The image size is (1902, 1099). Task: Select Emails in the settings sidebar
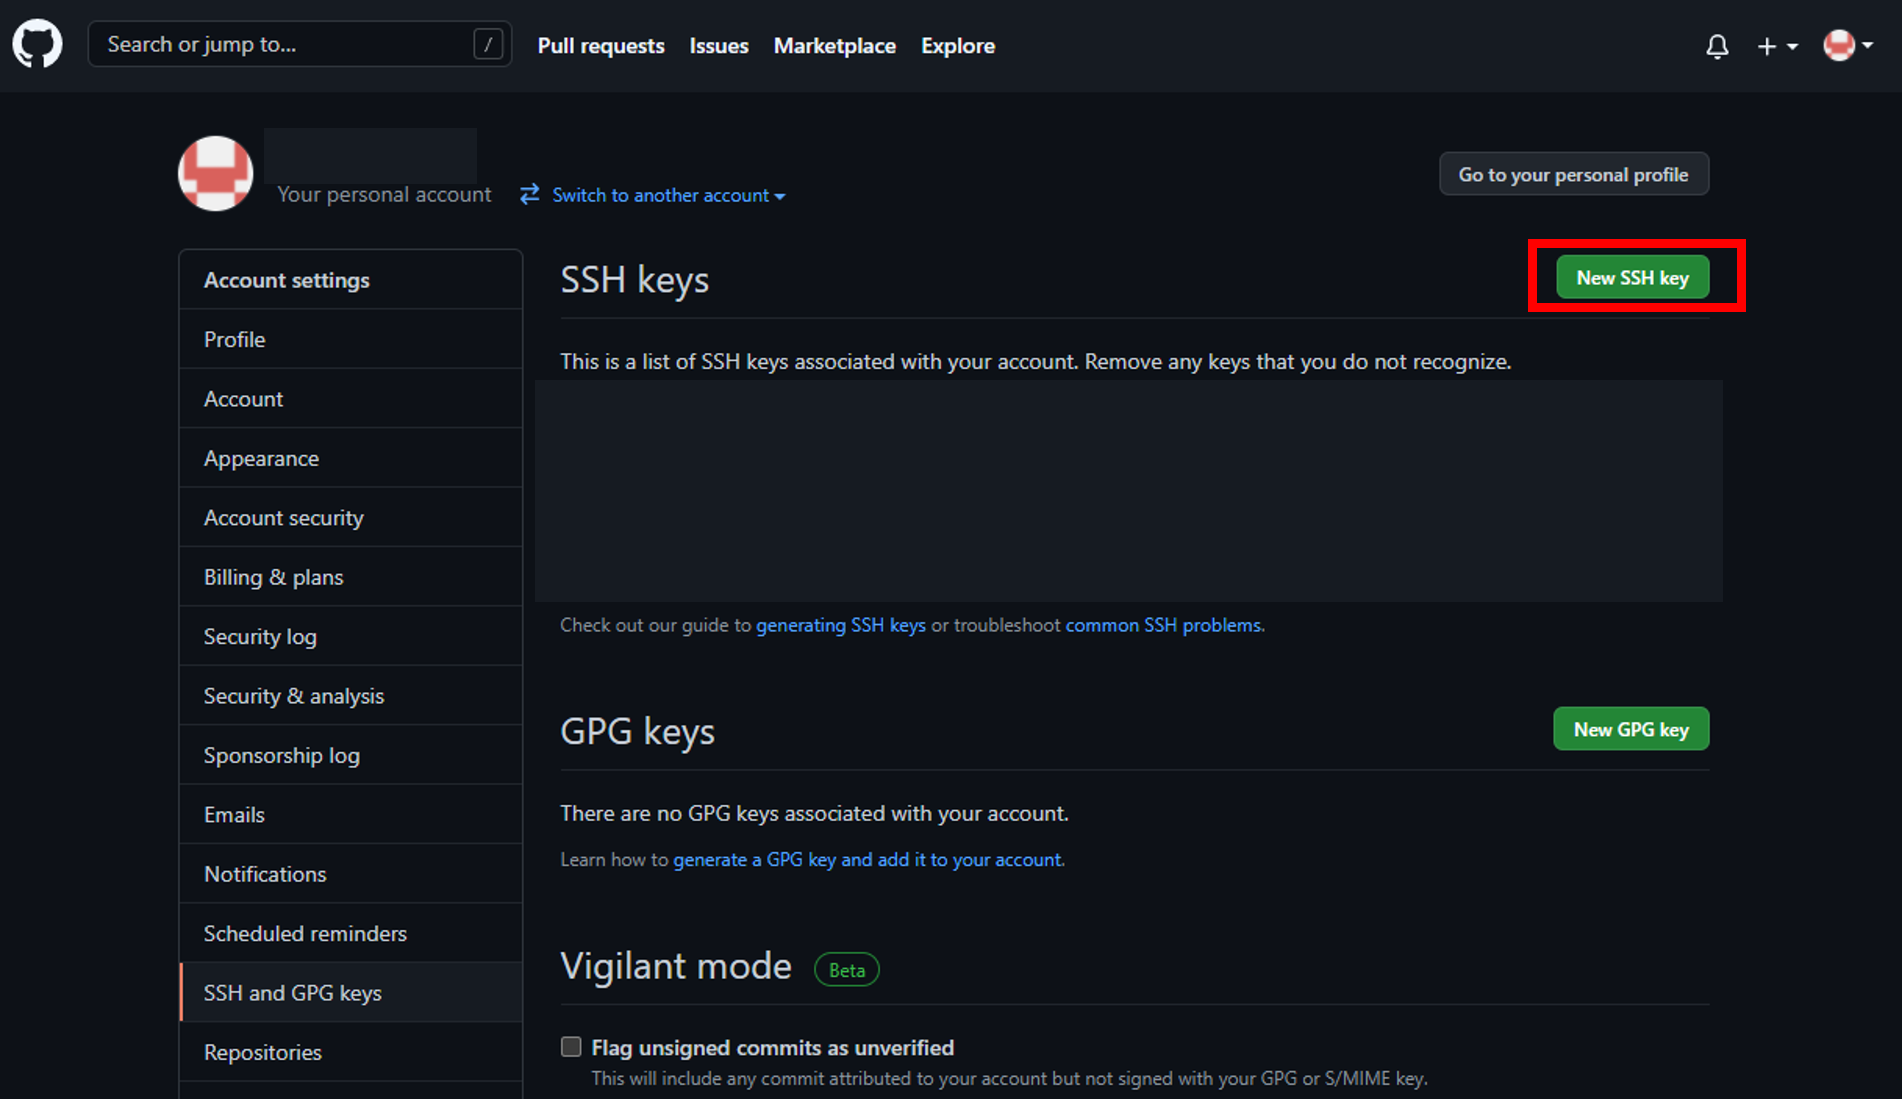tap(234, 814)
